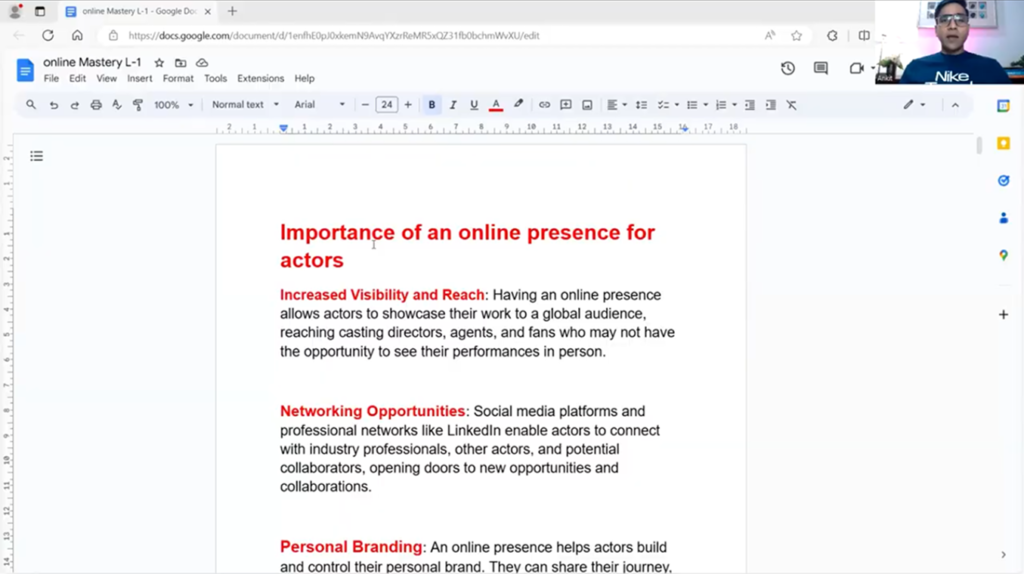Open Google Keep in side panel
This screenshot has width=1024, height=574.
[1003, 144]
